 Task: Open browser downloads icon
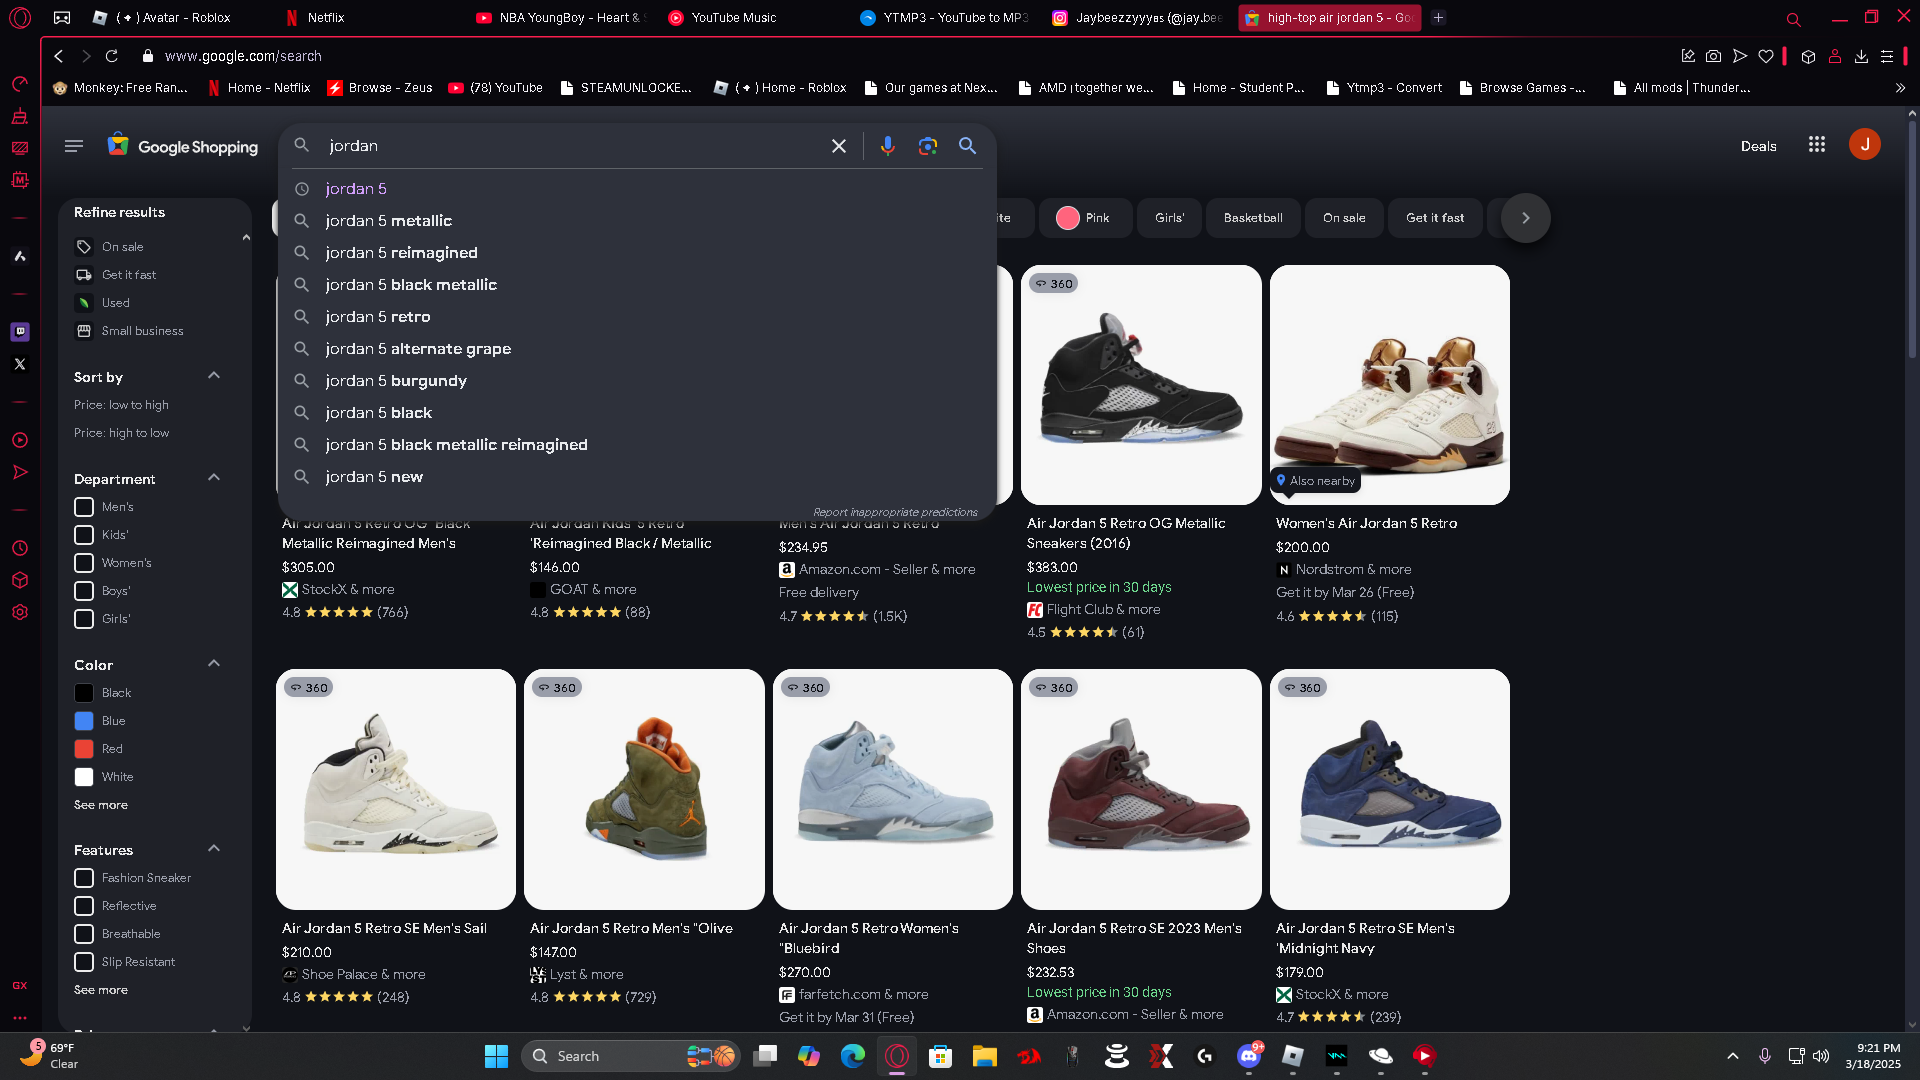click(1861, 56)
